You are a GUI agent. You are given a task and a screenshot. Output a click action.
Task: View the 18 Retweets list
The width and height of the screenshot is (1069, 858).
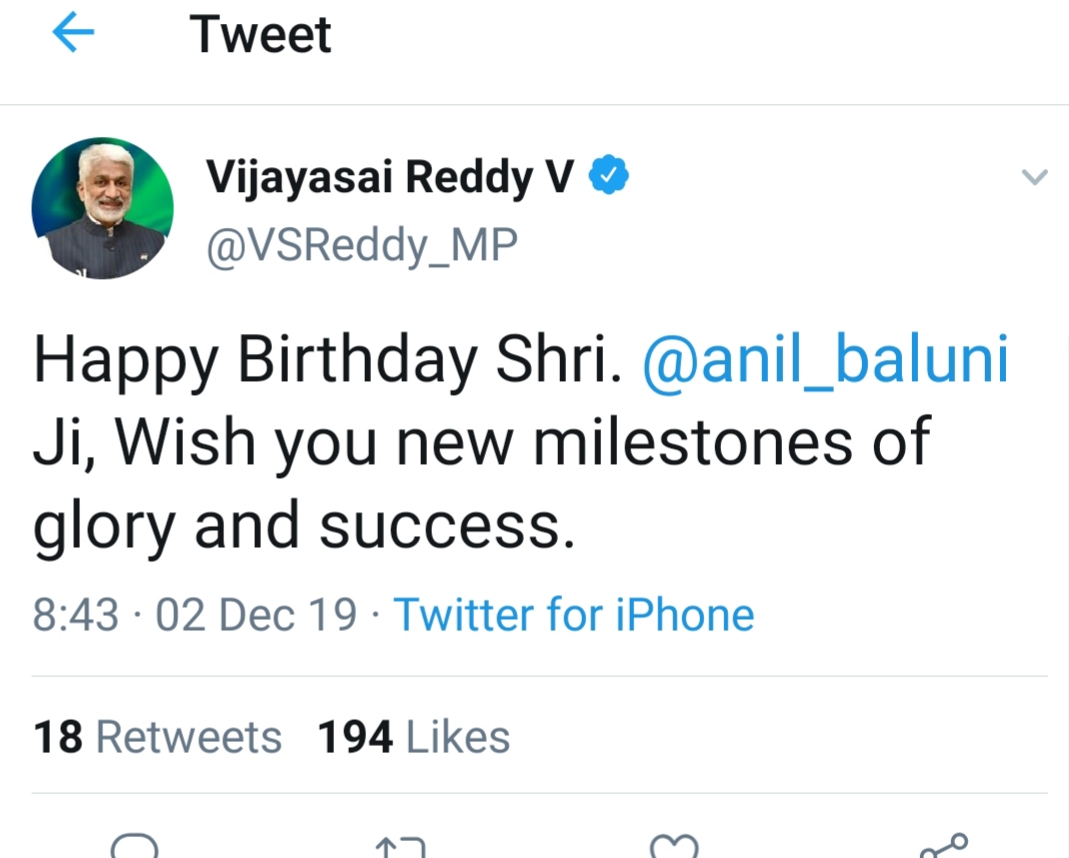(158, 737)
